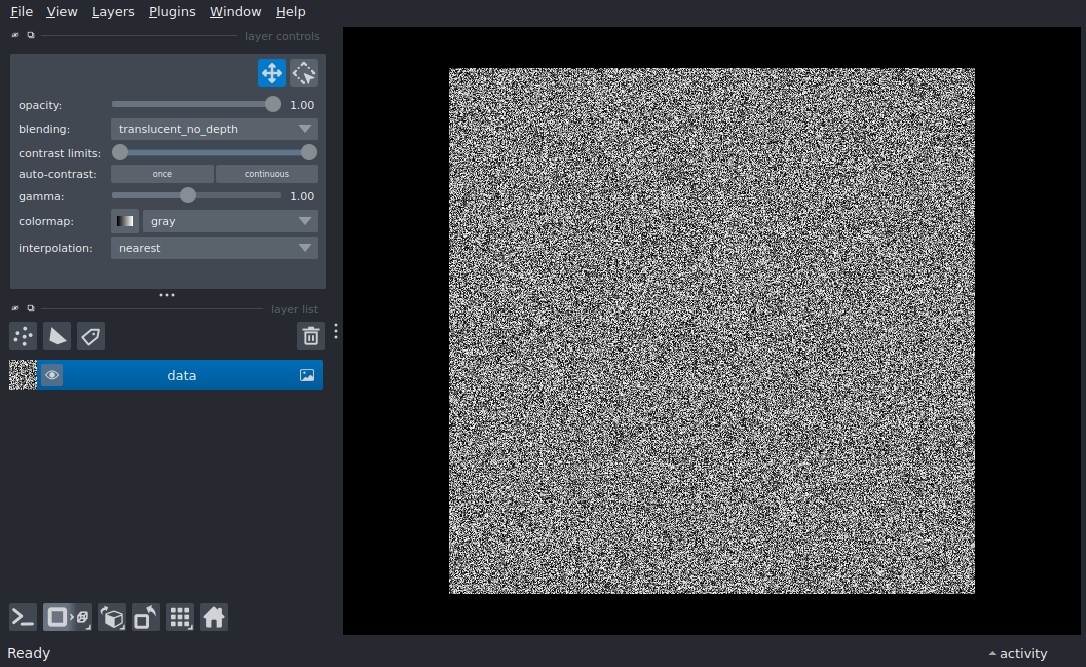The height and width of the screenshot is (667, 1086).
Task: Click the contrast limits upper handle
Action: [x=309, y=152]
